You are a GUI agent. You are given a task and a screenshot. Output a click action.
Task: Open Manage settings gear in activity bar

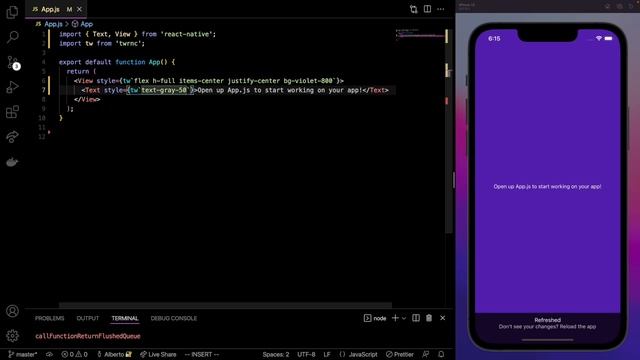[12, 336]
